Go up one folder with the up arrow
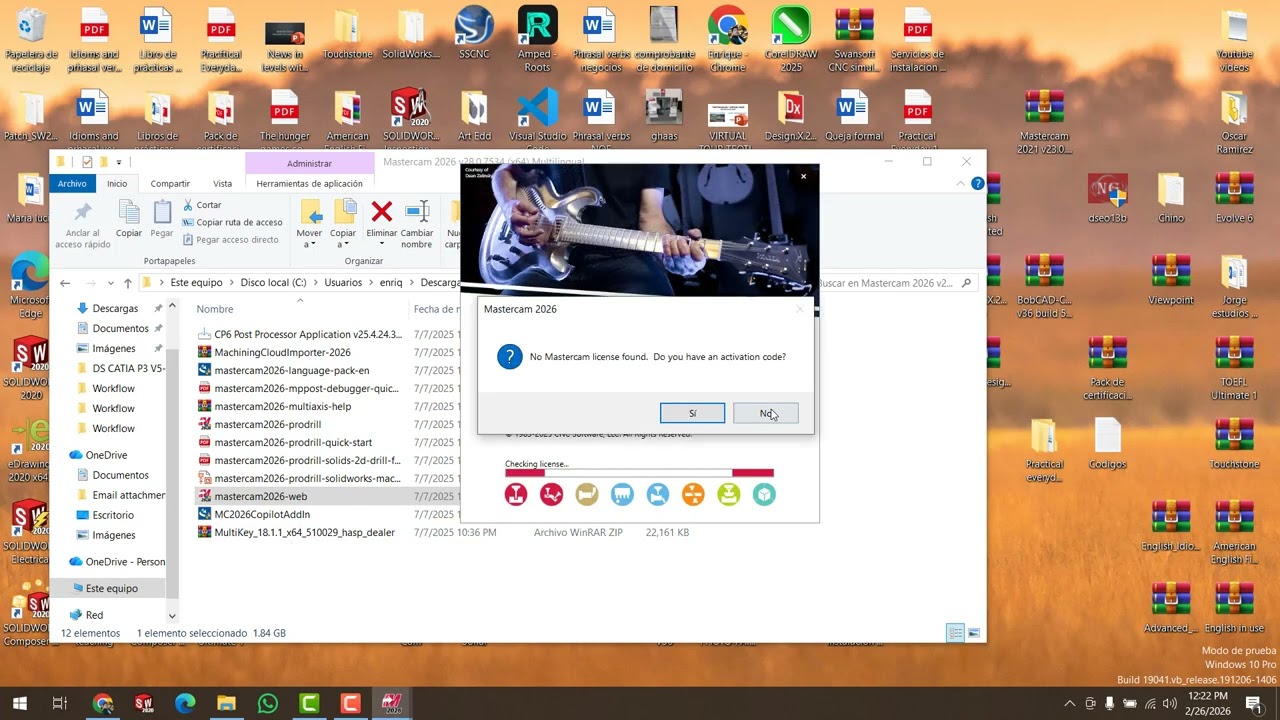This screenshot has height=720, width=1280. point(127,283)
